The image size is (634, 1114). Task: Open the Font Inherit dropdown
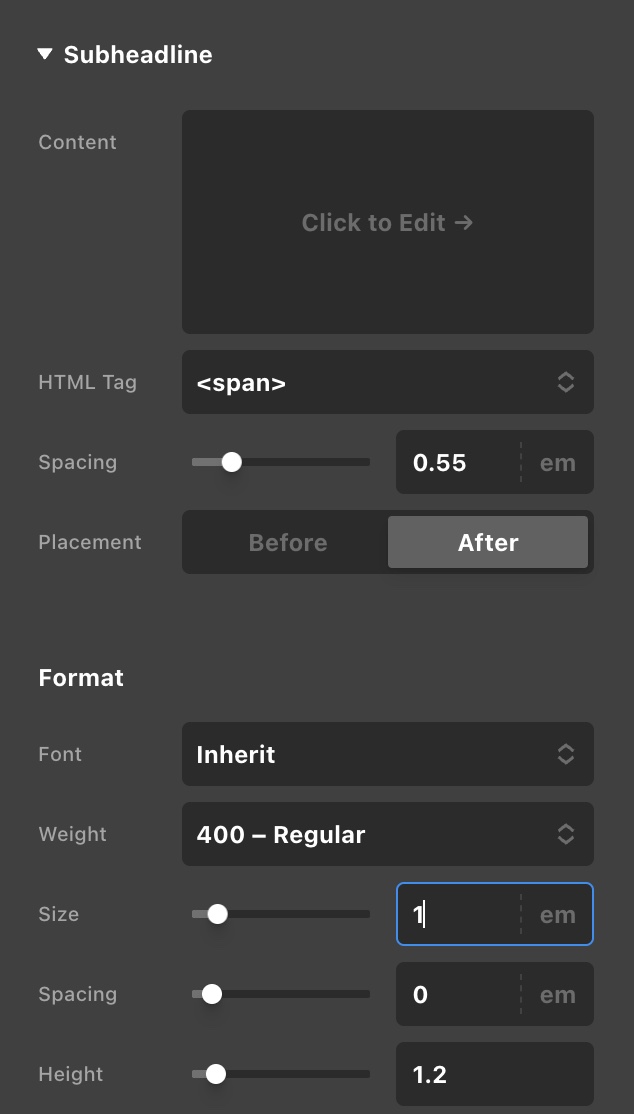click(388, 754)
